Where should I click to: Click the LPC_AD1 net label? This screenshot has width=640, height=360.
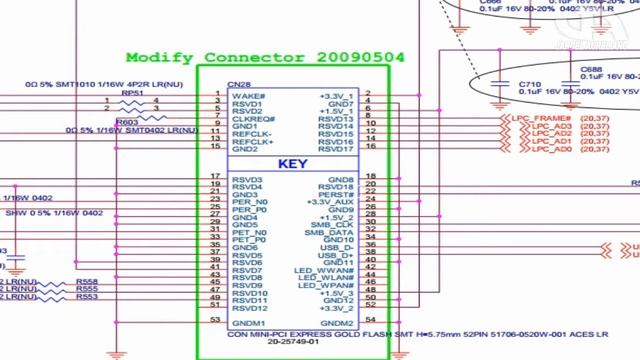(552, 141)
